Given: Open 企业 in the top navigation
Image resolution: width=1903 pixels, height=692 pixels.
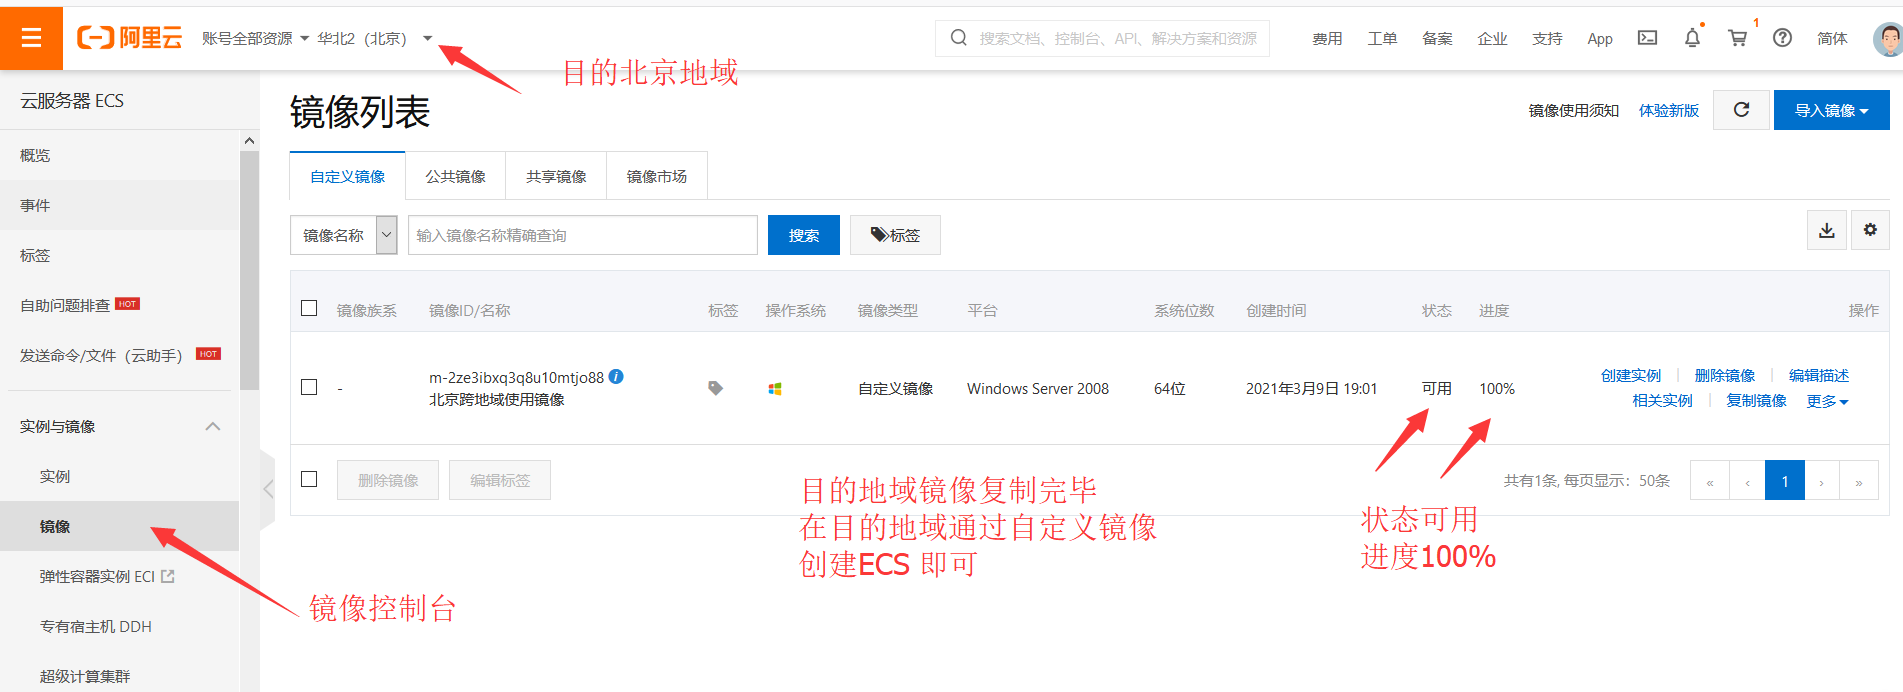Looking at the screenshot, I should [1492, 38].
